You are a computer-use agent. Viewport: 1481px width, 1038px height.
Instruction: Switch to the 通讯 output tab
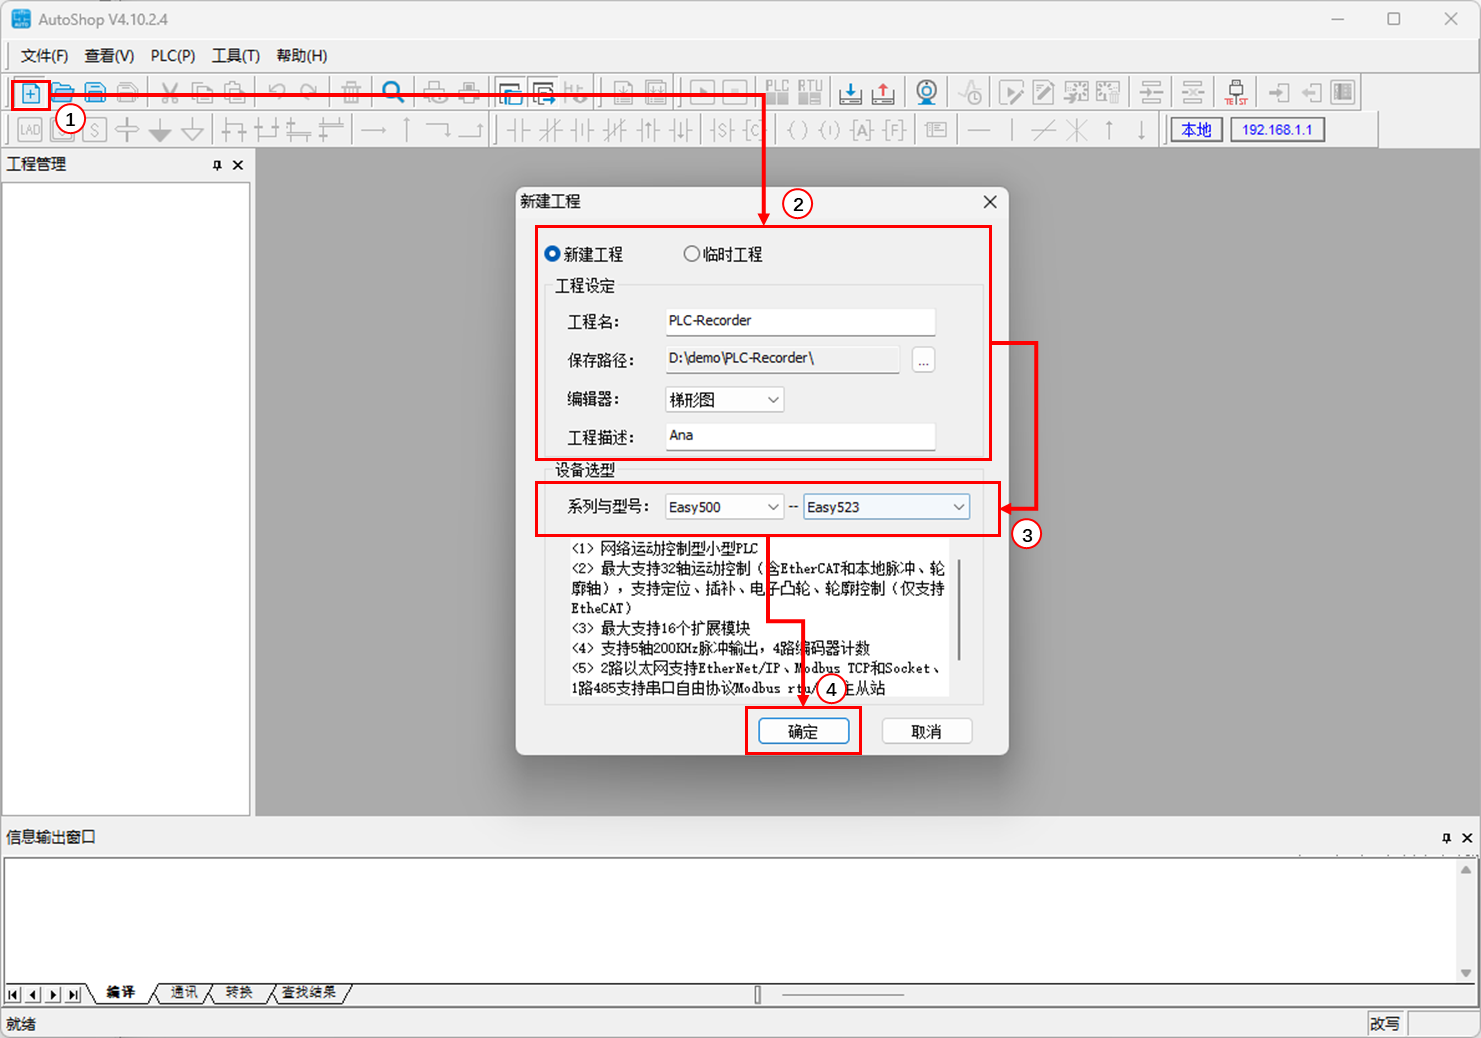click(x=184, y=993)
